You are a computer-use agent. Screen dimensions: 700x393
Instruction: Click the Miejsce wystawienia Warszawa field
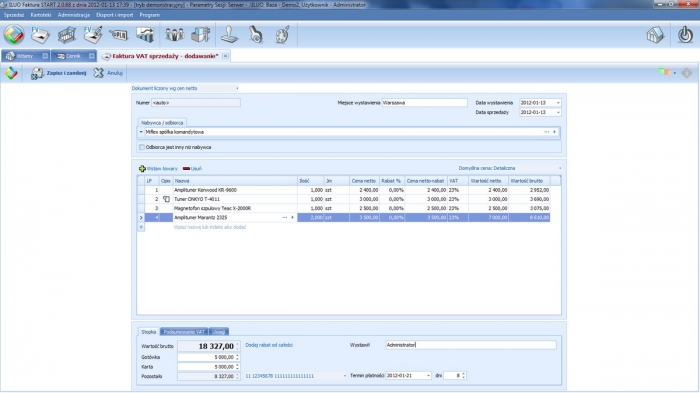(424, 103)
